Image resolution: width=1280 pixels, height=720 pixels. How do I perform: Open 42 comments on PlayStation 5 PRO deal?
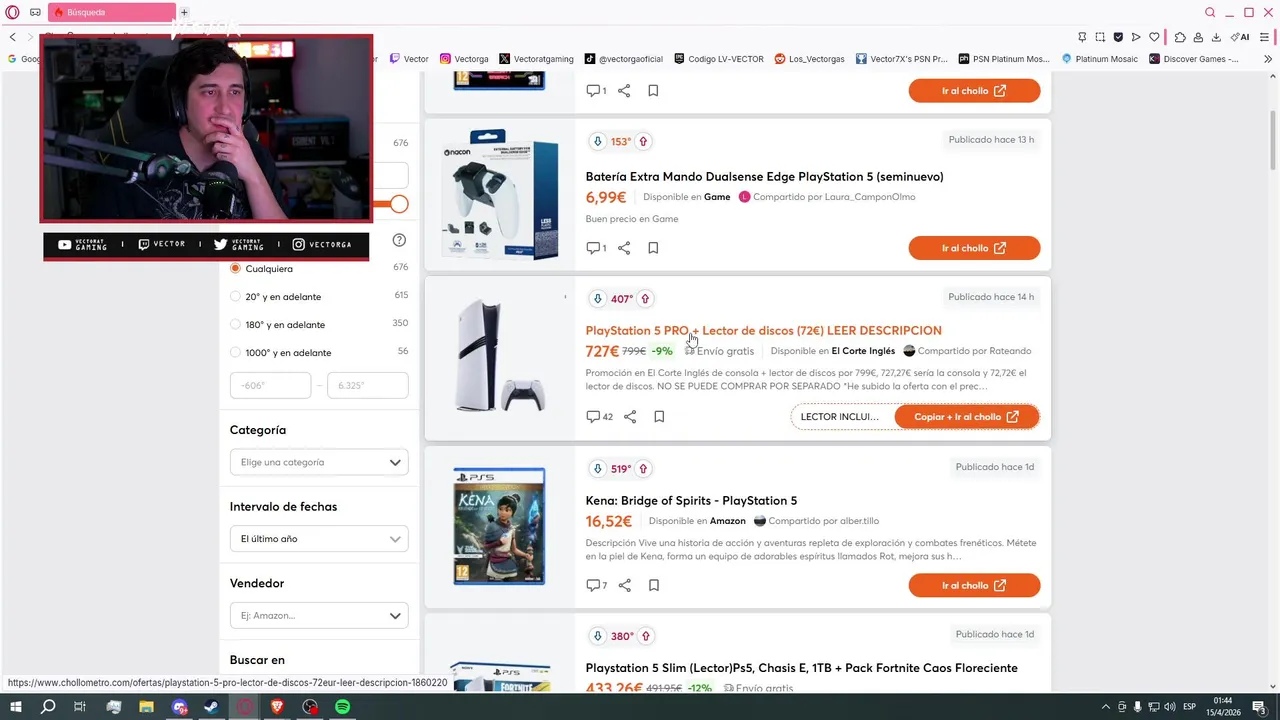tap(599, 417)
